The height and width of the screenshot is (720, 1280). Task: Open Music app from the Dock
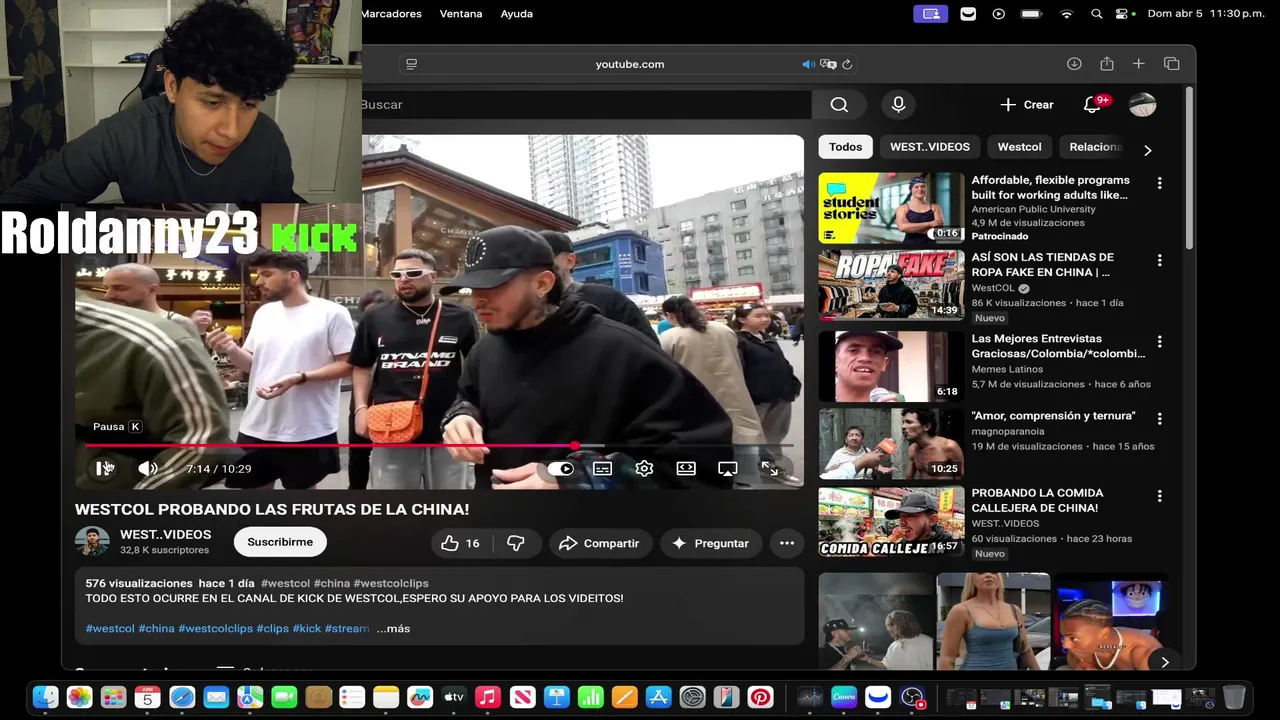tap(488, 697)
